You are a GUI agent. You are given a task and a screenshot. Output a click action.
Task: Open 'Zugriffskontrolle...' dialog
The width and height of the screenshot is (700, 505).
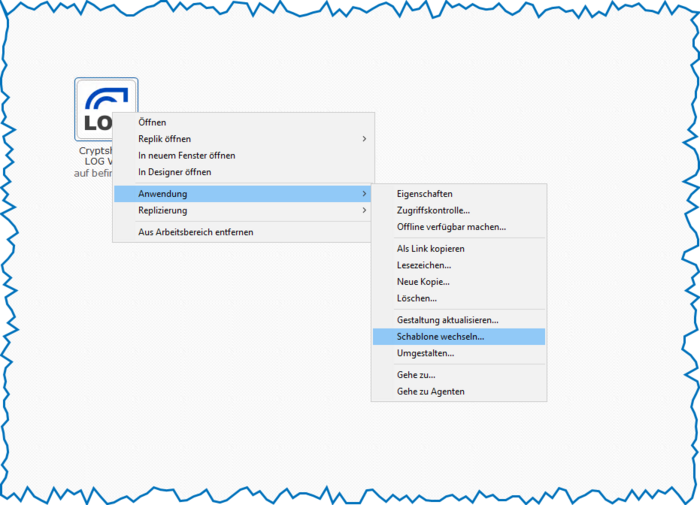[433, 210]
